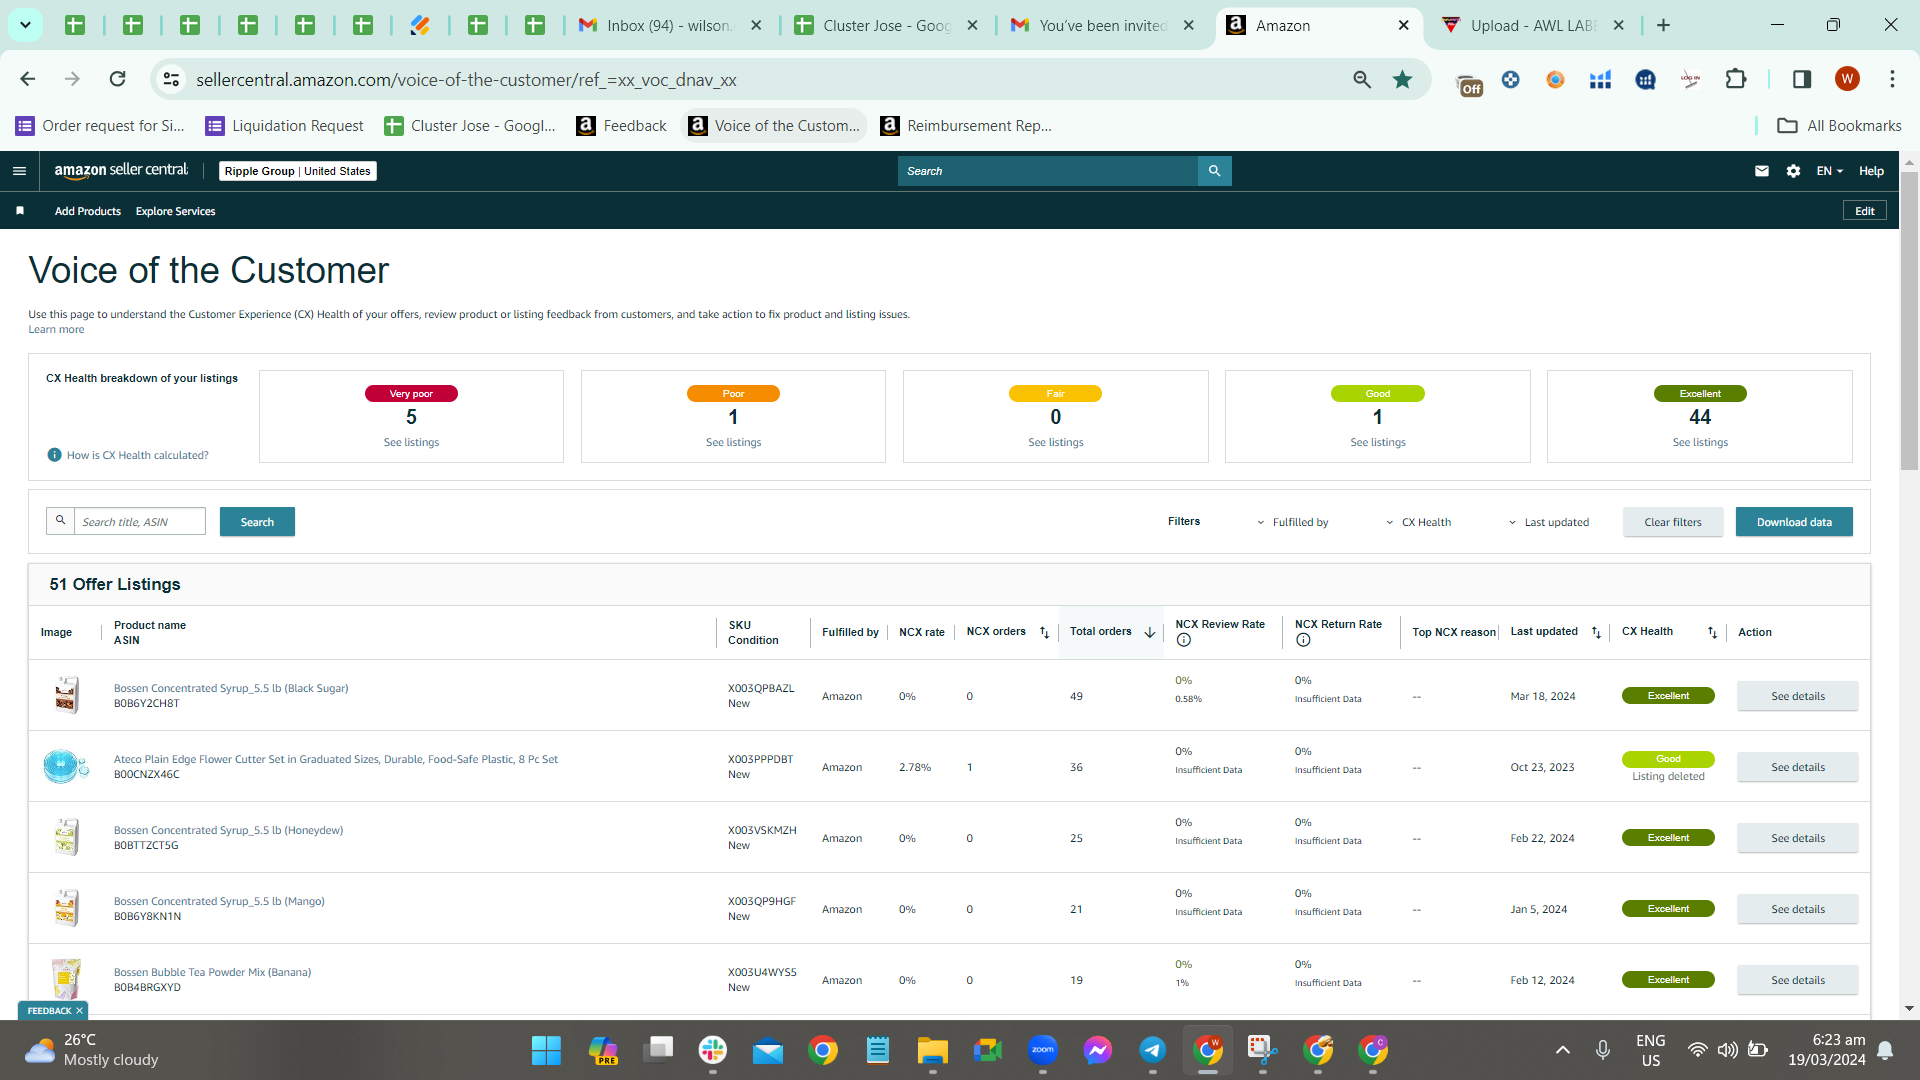Image resolution: width=1920 pixels, height=1080 pixels.
Task: Click the top Seller Central search field
Action: coord(1048,171)
